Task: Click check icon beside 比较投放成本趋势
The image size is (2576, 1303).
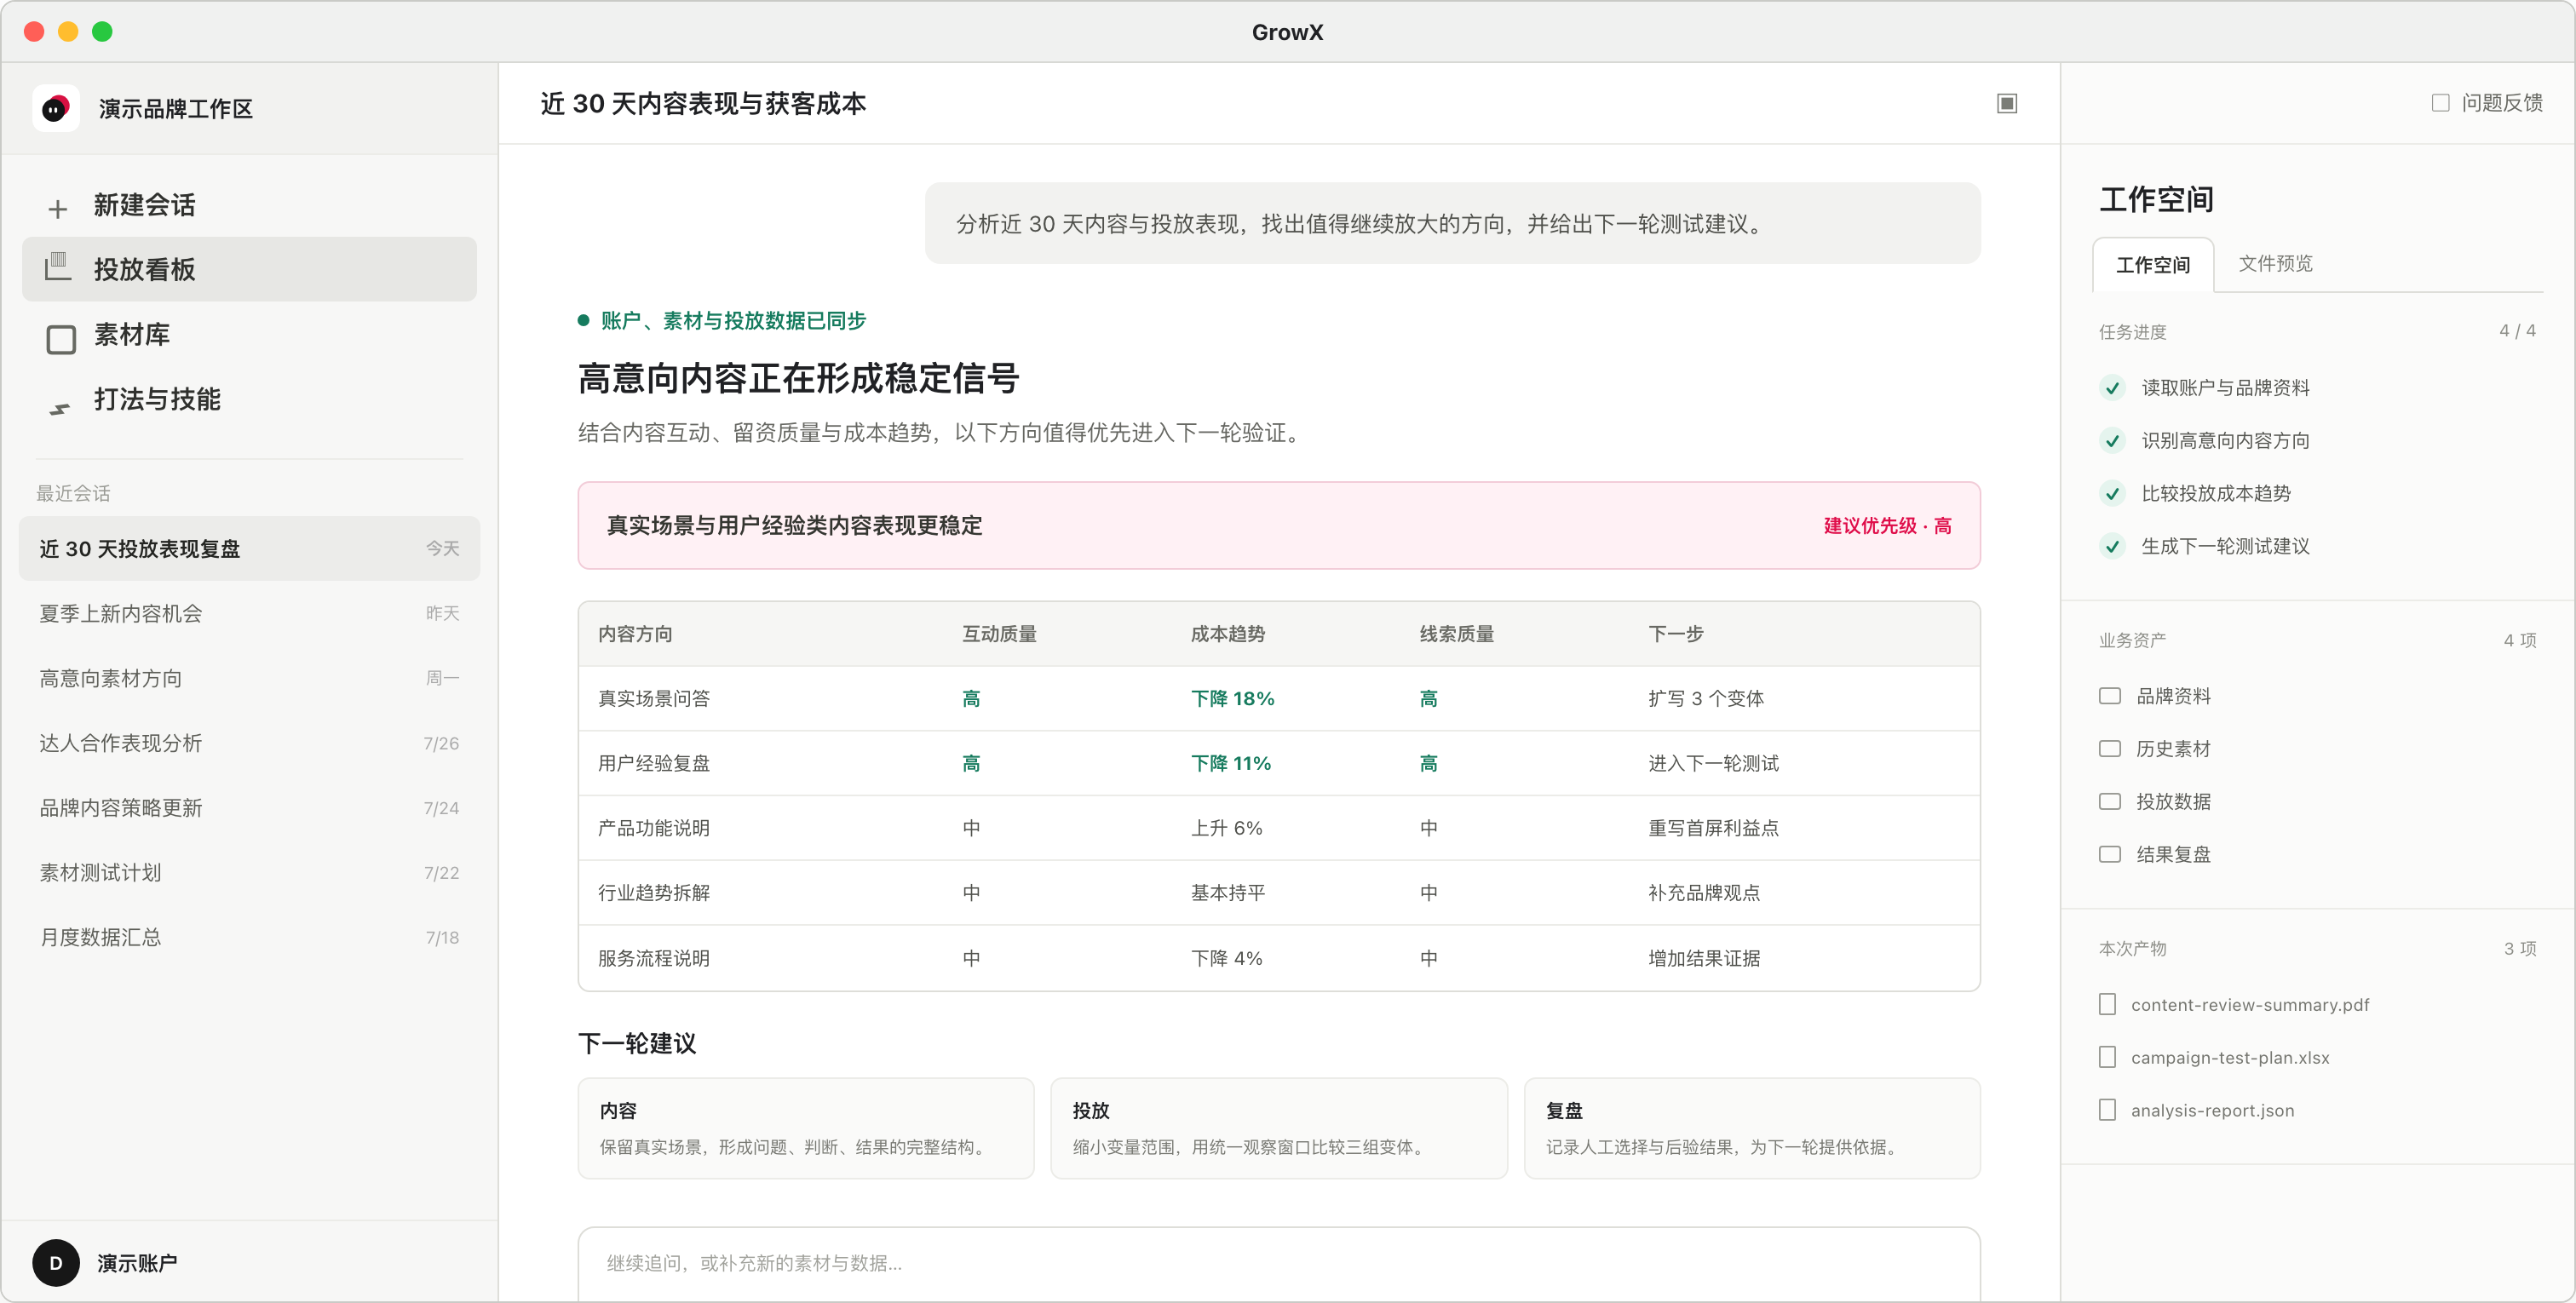Action: [2112, 494]
